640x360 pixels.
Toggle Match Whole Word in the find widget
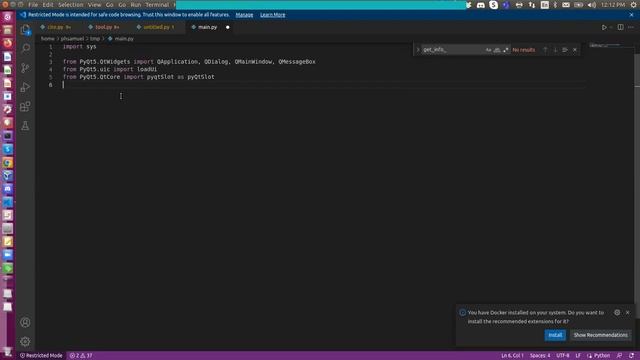click(497, 50)
